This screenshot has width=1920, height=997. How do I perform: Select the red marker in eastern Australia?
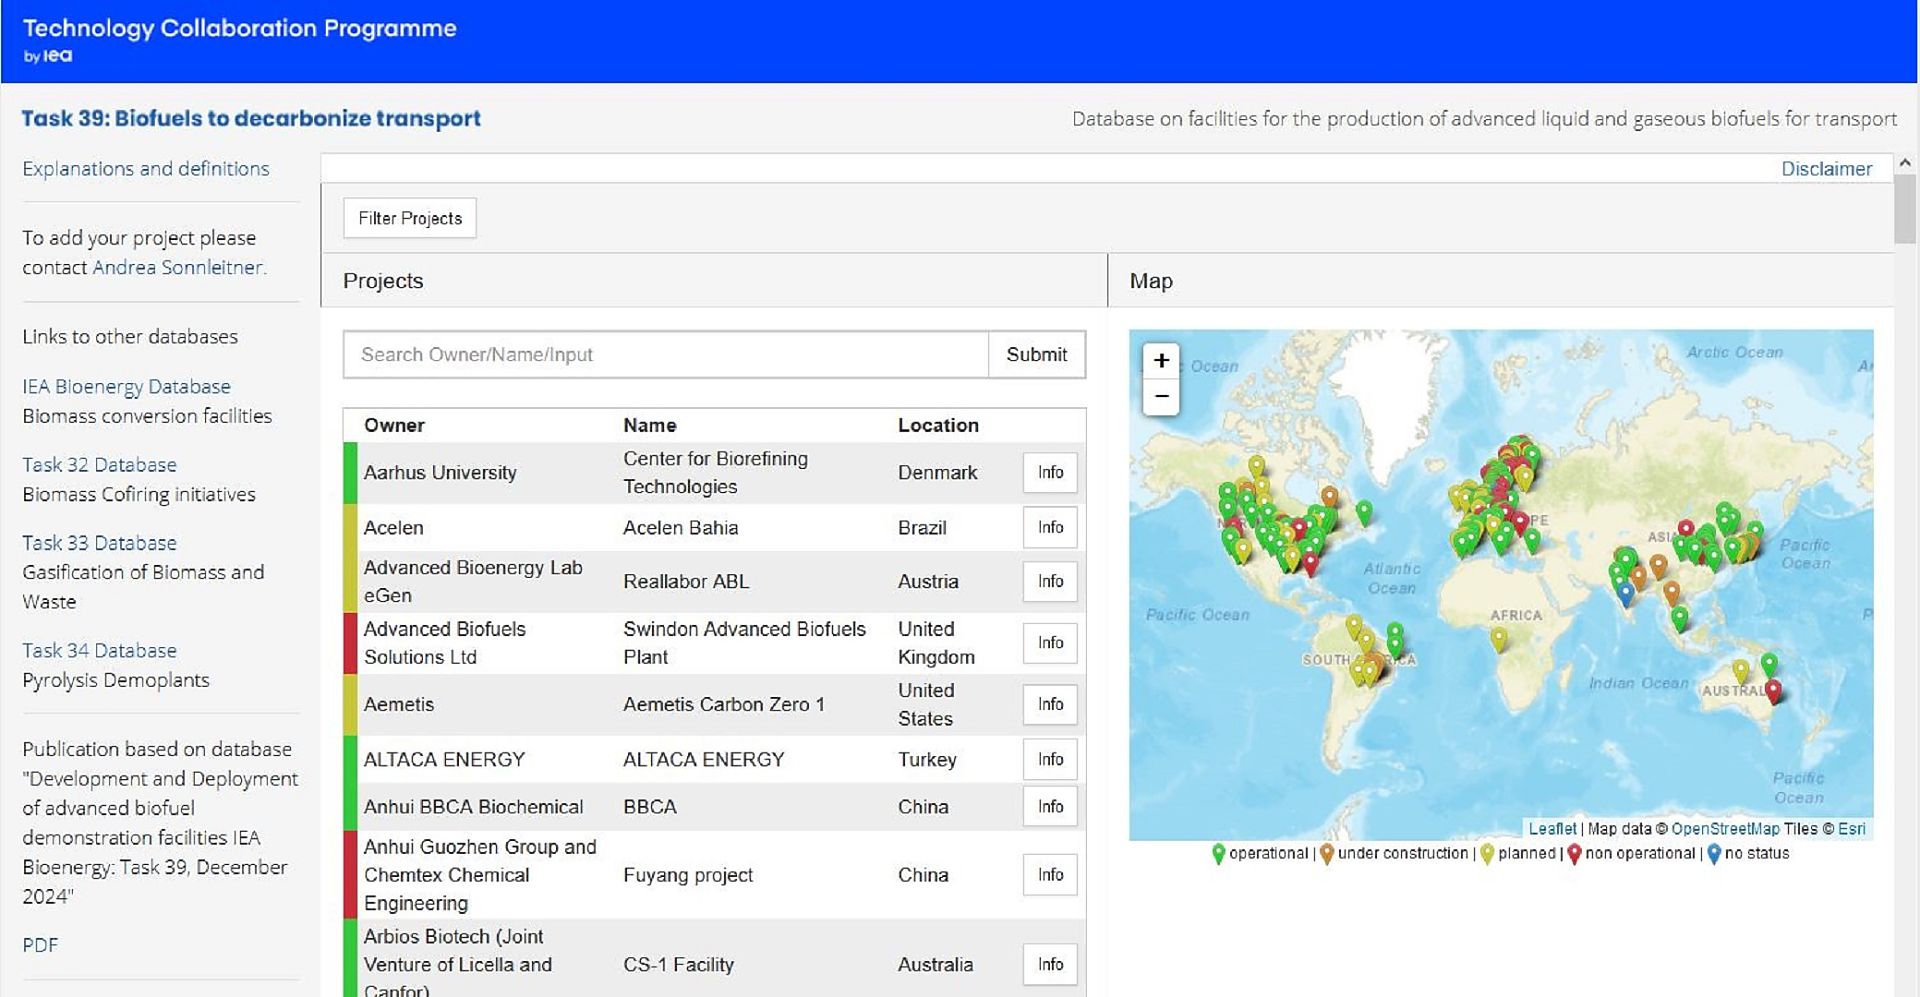click(1774, 691)
